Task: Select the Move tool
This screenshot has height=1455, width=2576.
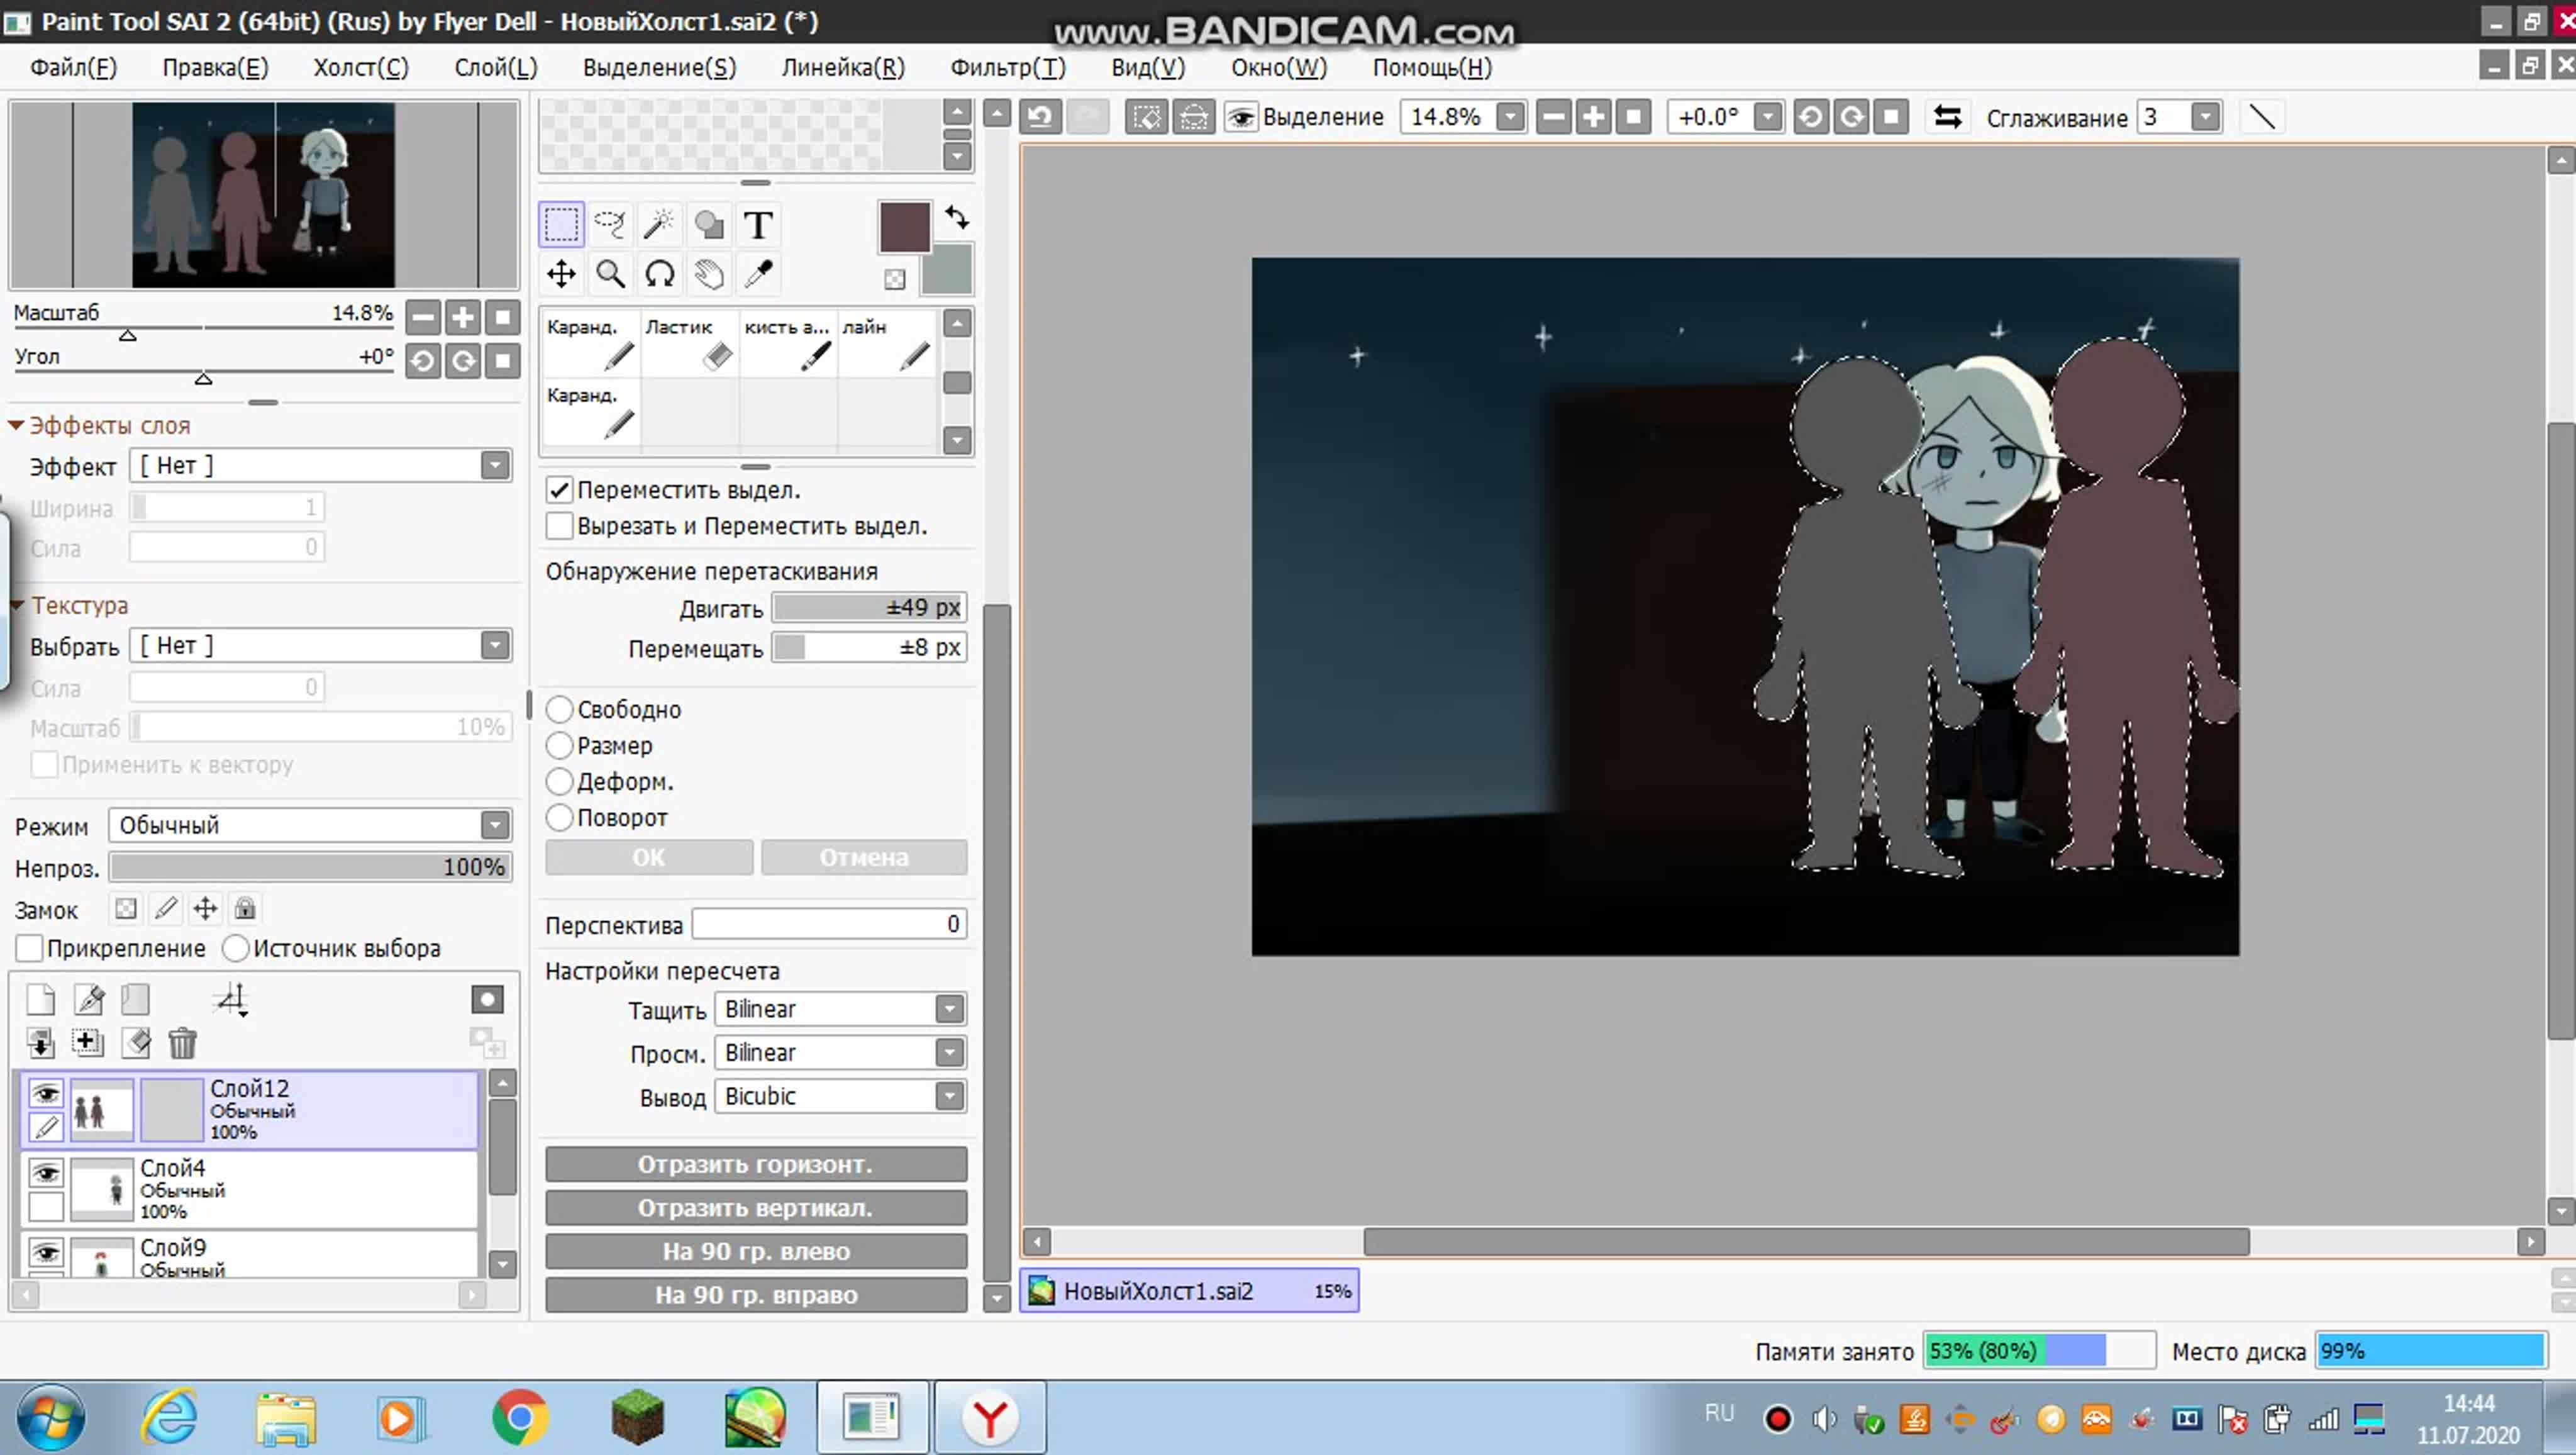Action: [561, 273]
